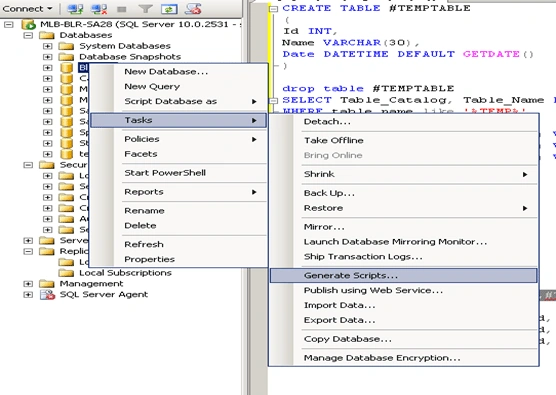Choose Refresh from context menu
Viewport: 556px width, 395px height.
coord(178,244)
